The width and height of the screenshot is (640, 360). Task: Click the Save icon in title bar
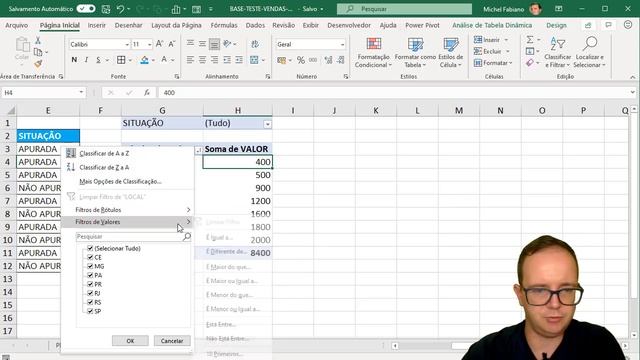point(106,9)
